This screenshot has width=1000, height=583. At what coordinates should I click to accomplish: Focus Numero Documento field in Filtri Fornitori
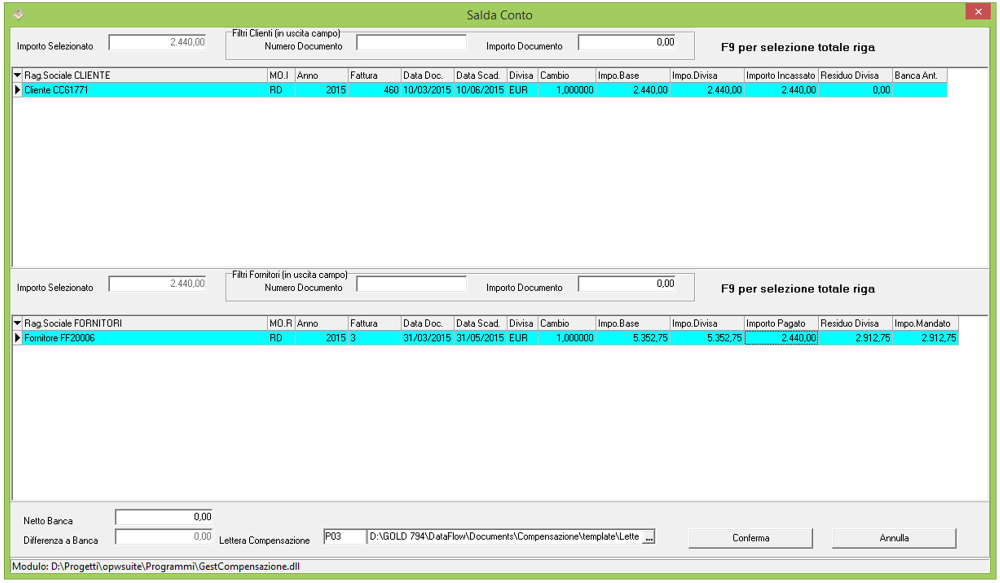coord(411,284)
